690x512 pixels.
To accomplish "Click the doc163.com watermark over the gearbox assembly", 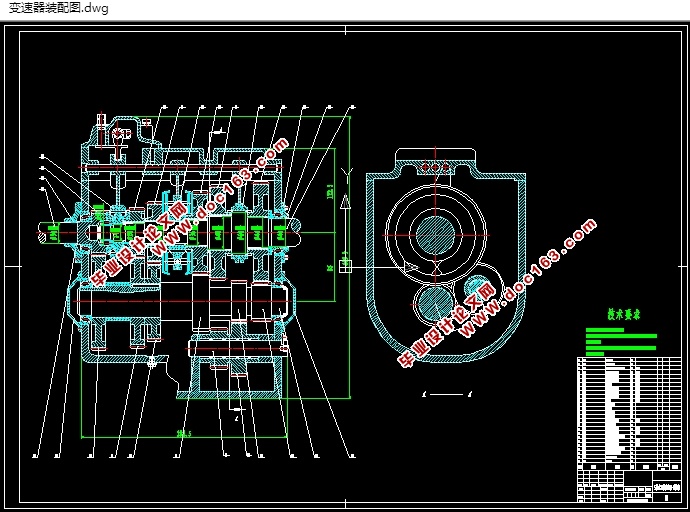I will click(189, 211).
